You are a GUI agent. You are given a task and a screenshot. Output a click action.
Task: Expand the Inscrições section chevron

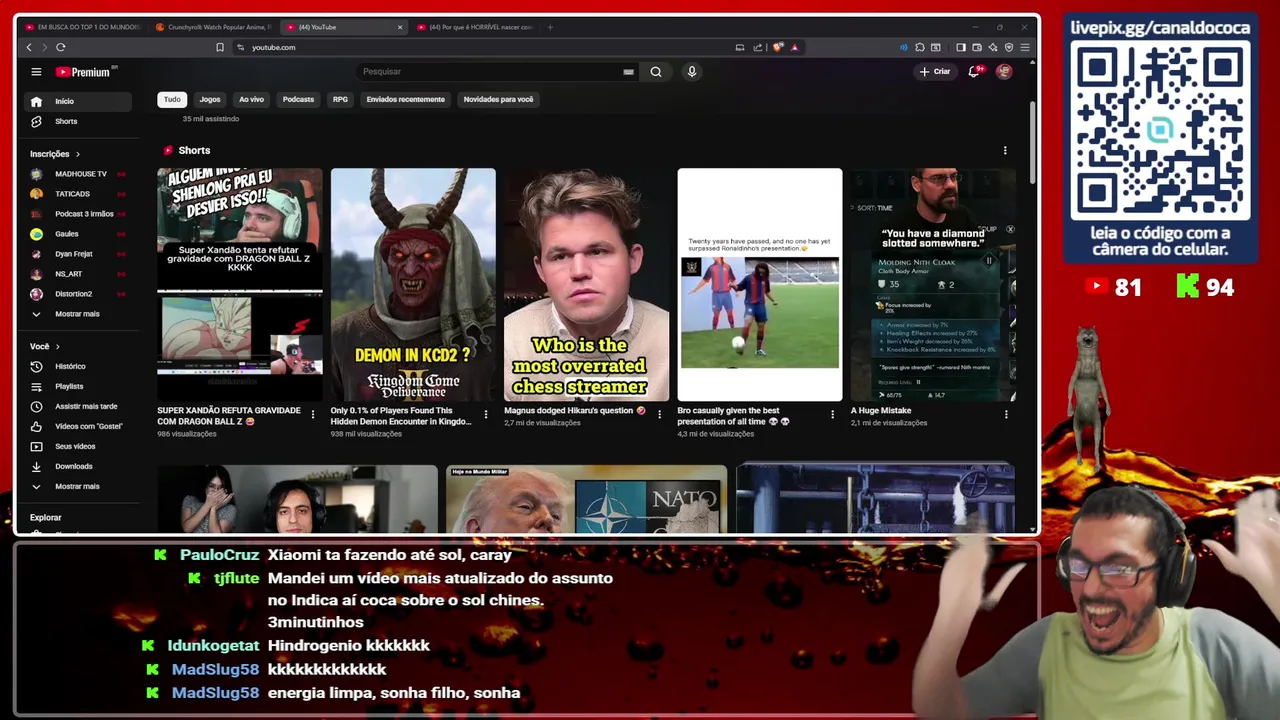coord(77,154)
